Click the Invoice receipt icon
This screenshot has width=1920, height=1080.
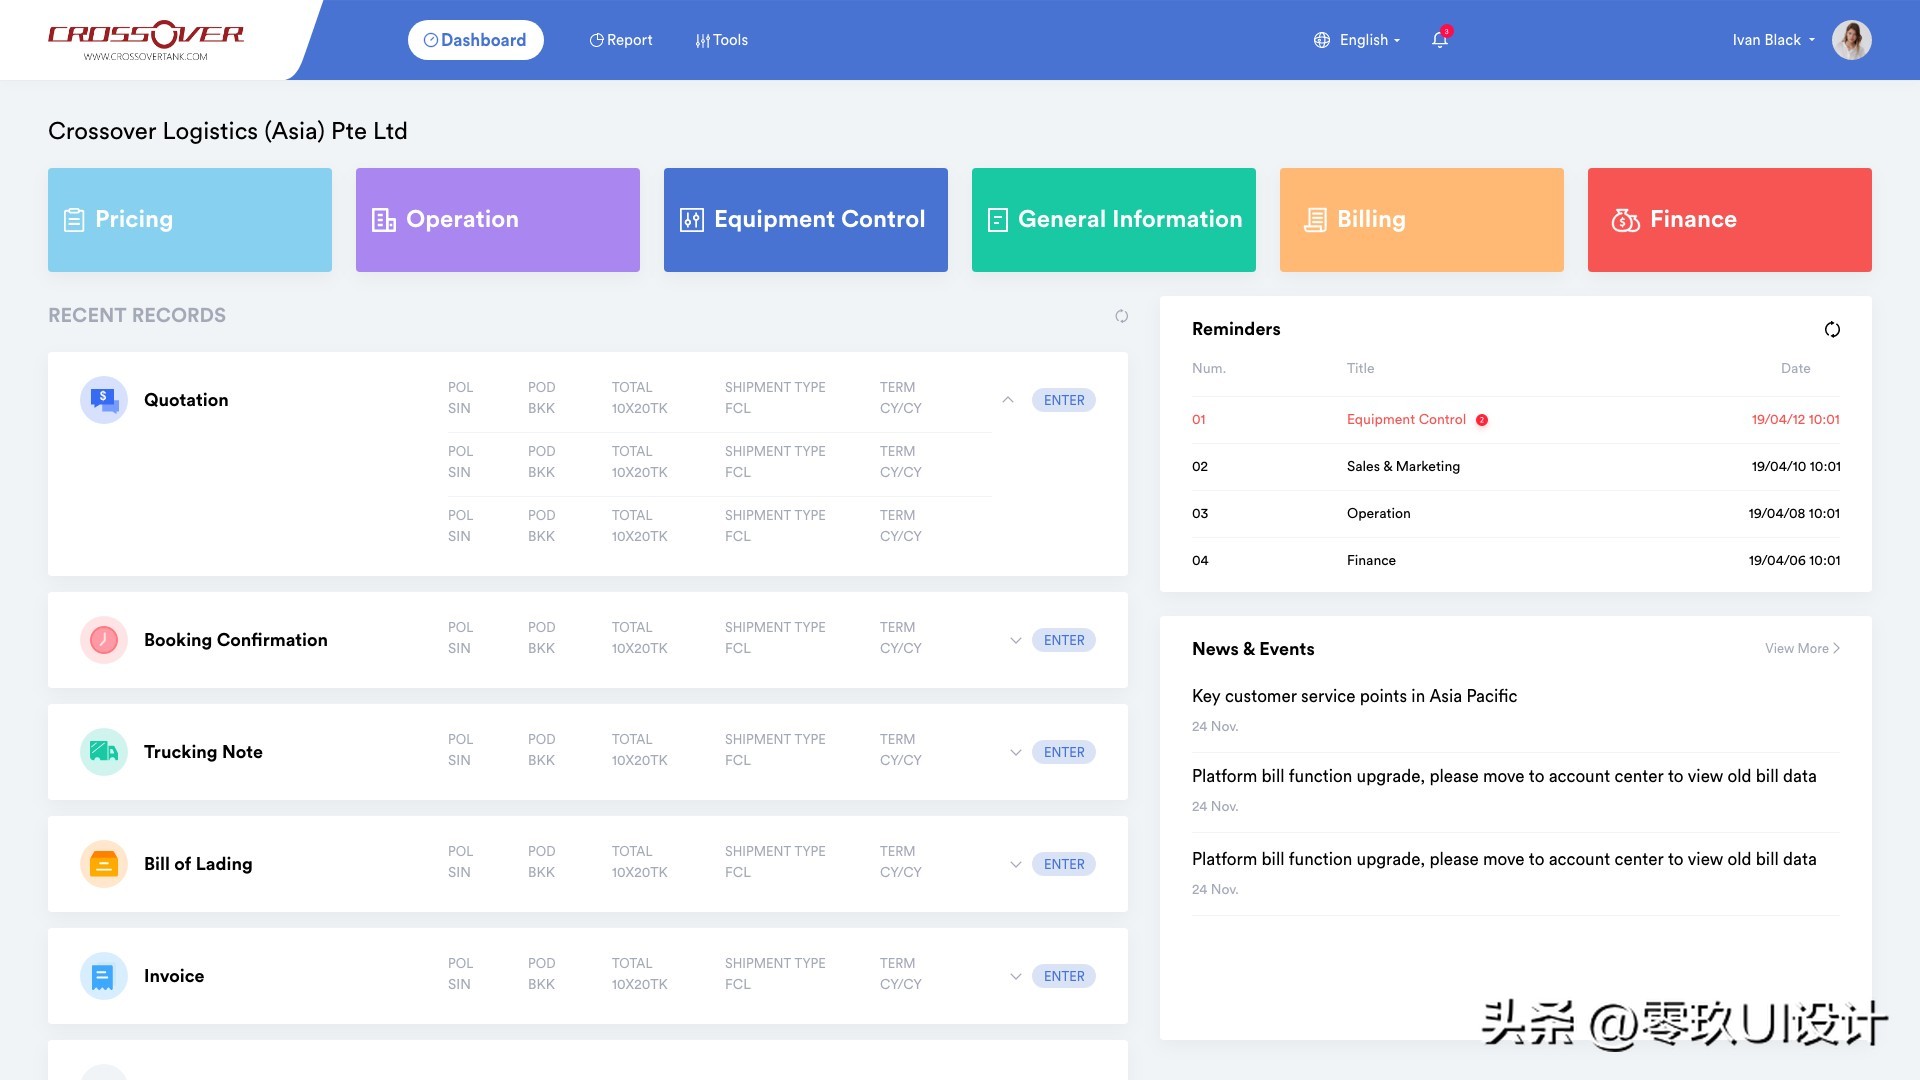(x=104, y=976)
